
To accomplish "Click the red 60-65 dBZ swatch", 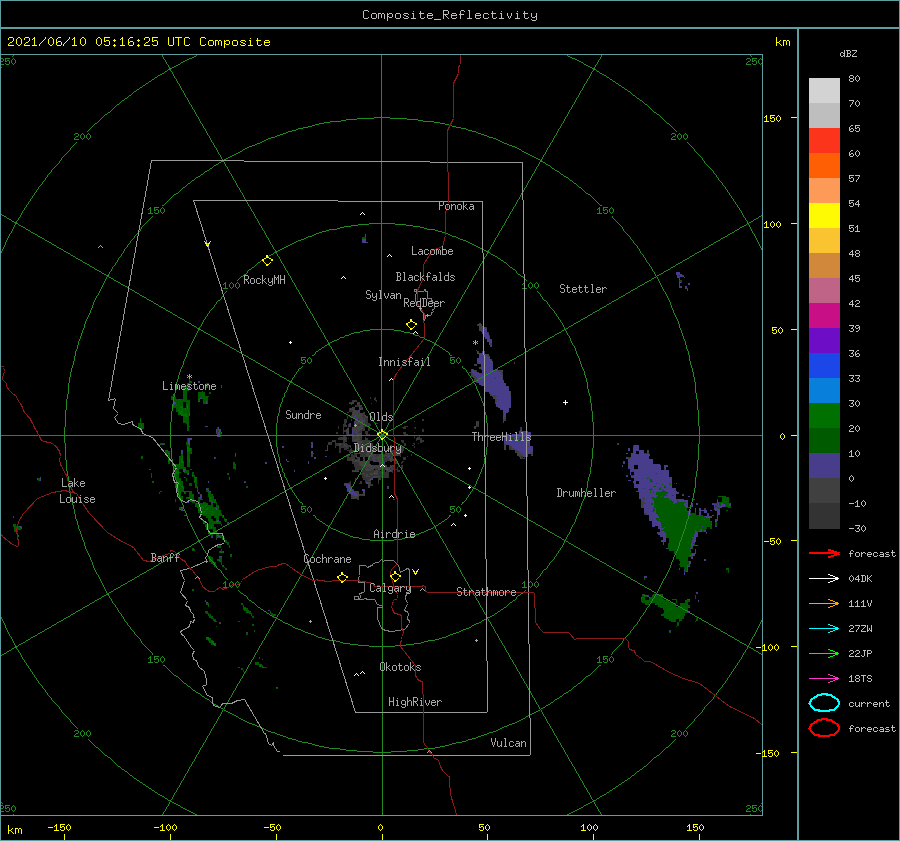I will pos(824,141).
